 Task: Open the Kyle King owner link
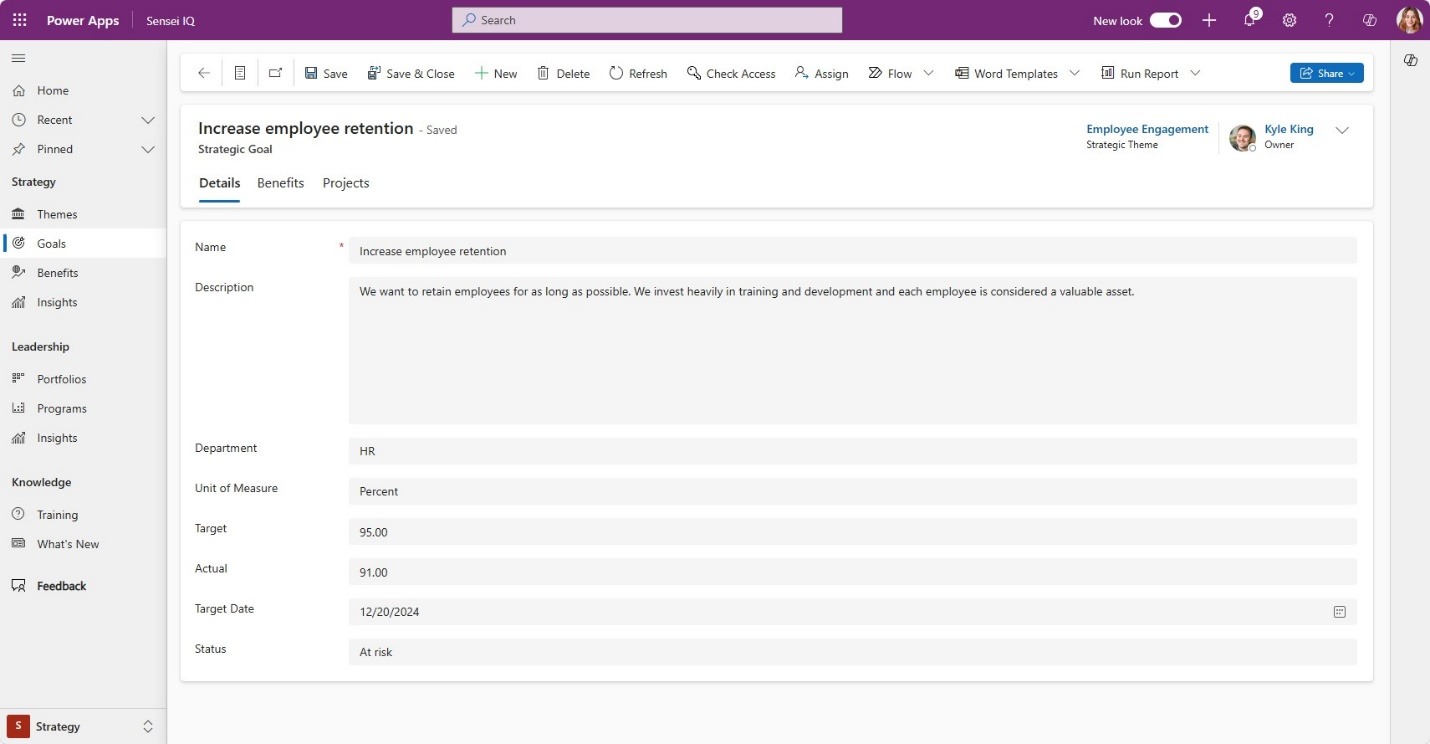[x=1289, y=129]
